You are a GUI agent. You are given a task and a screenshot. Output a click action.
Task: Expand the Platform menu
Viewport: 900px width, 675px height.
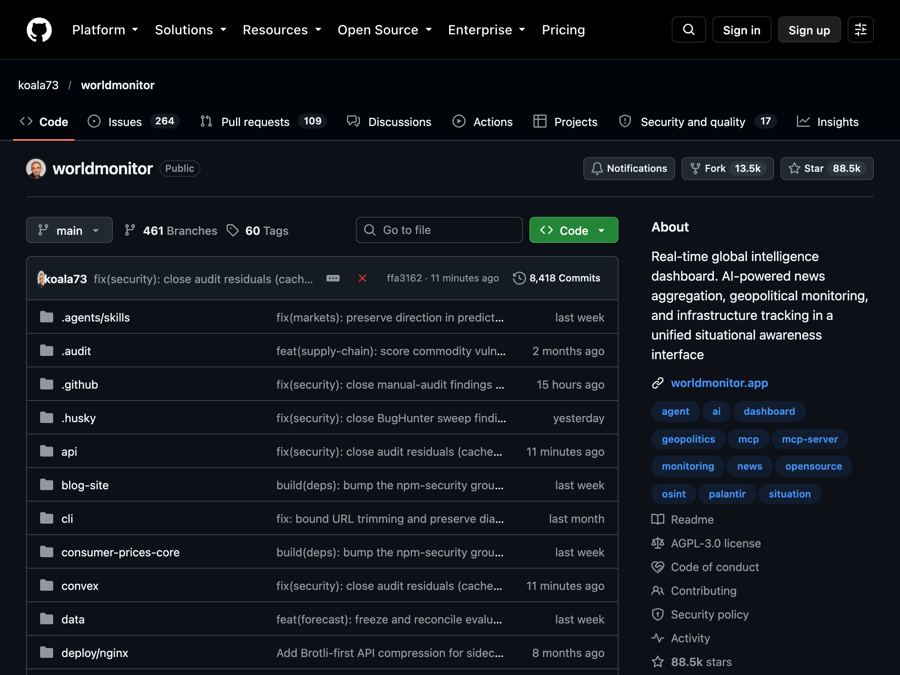(x=105, y=30)
